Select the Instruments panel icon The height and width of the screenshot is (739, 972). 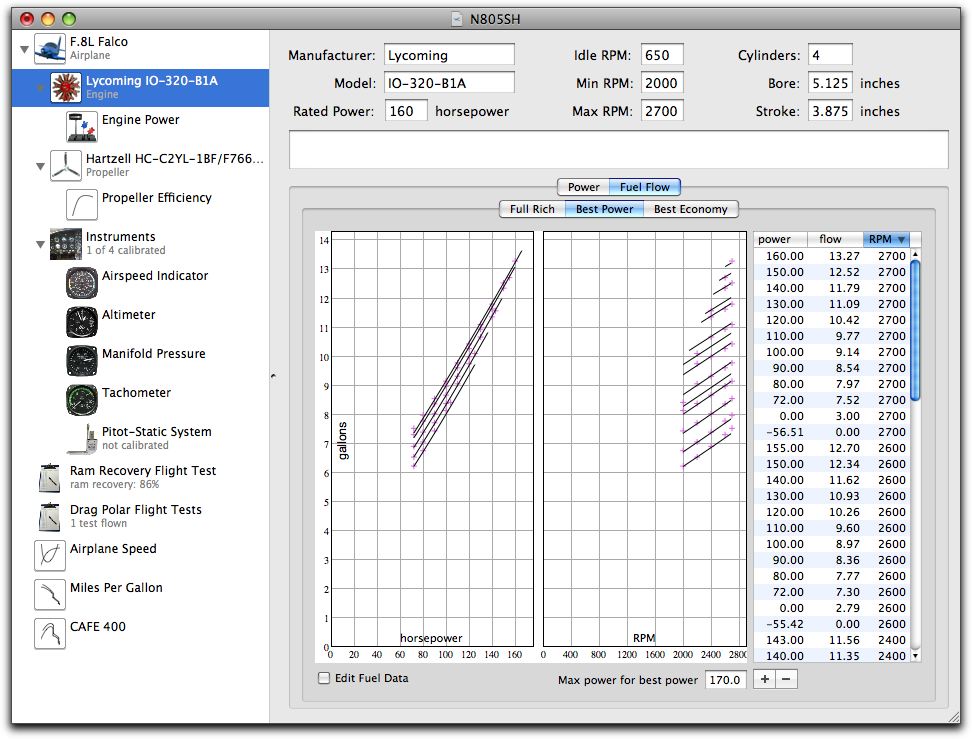(66, 244)
